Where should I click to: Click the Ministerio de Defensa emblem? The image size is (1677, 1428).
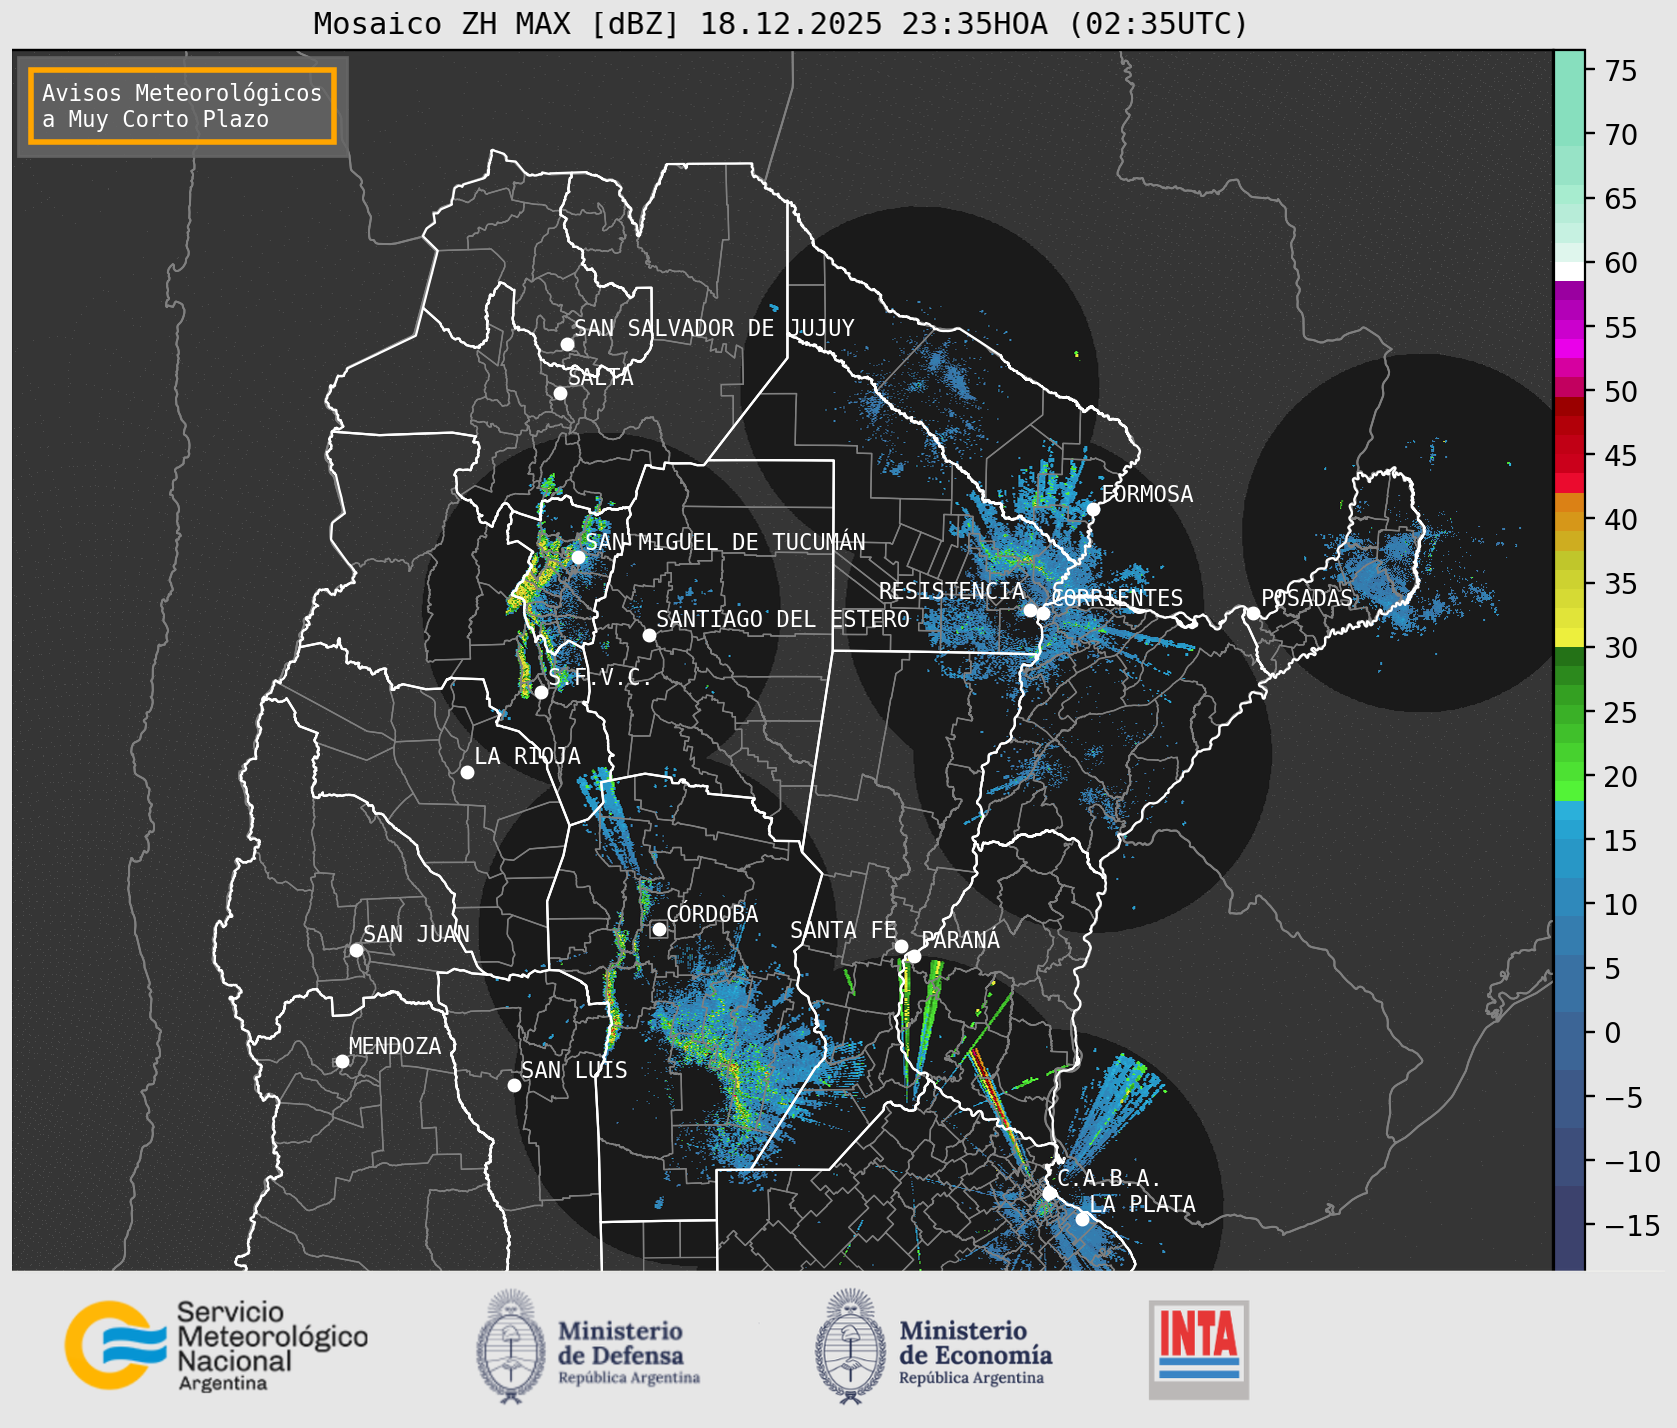coord(512,1346)
